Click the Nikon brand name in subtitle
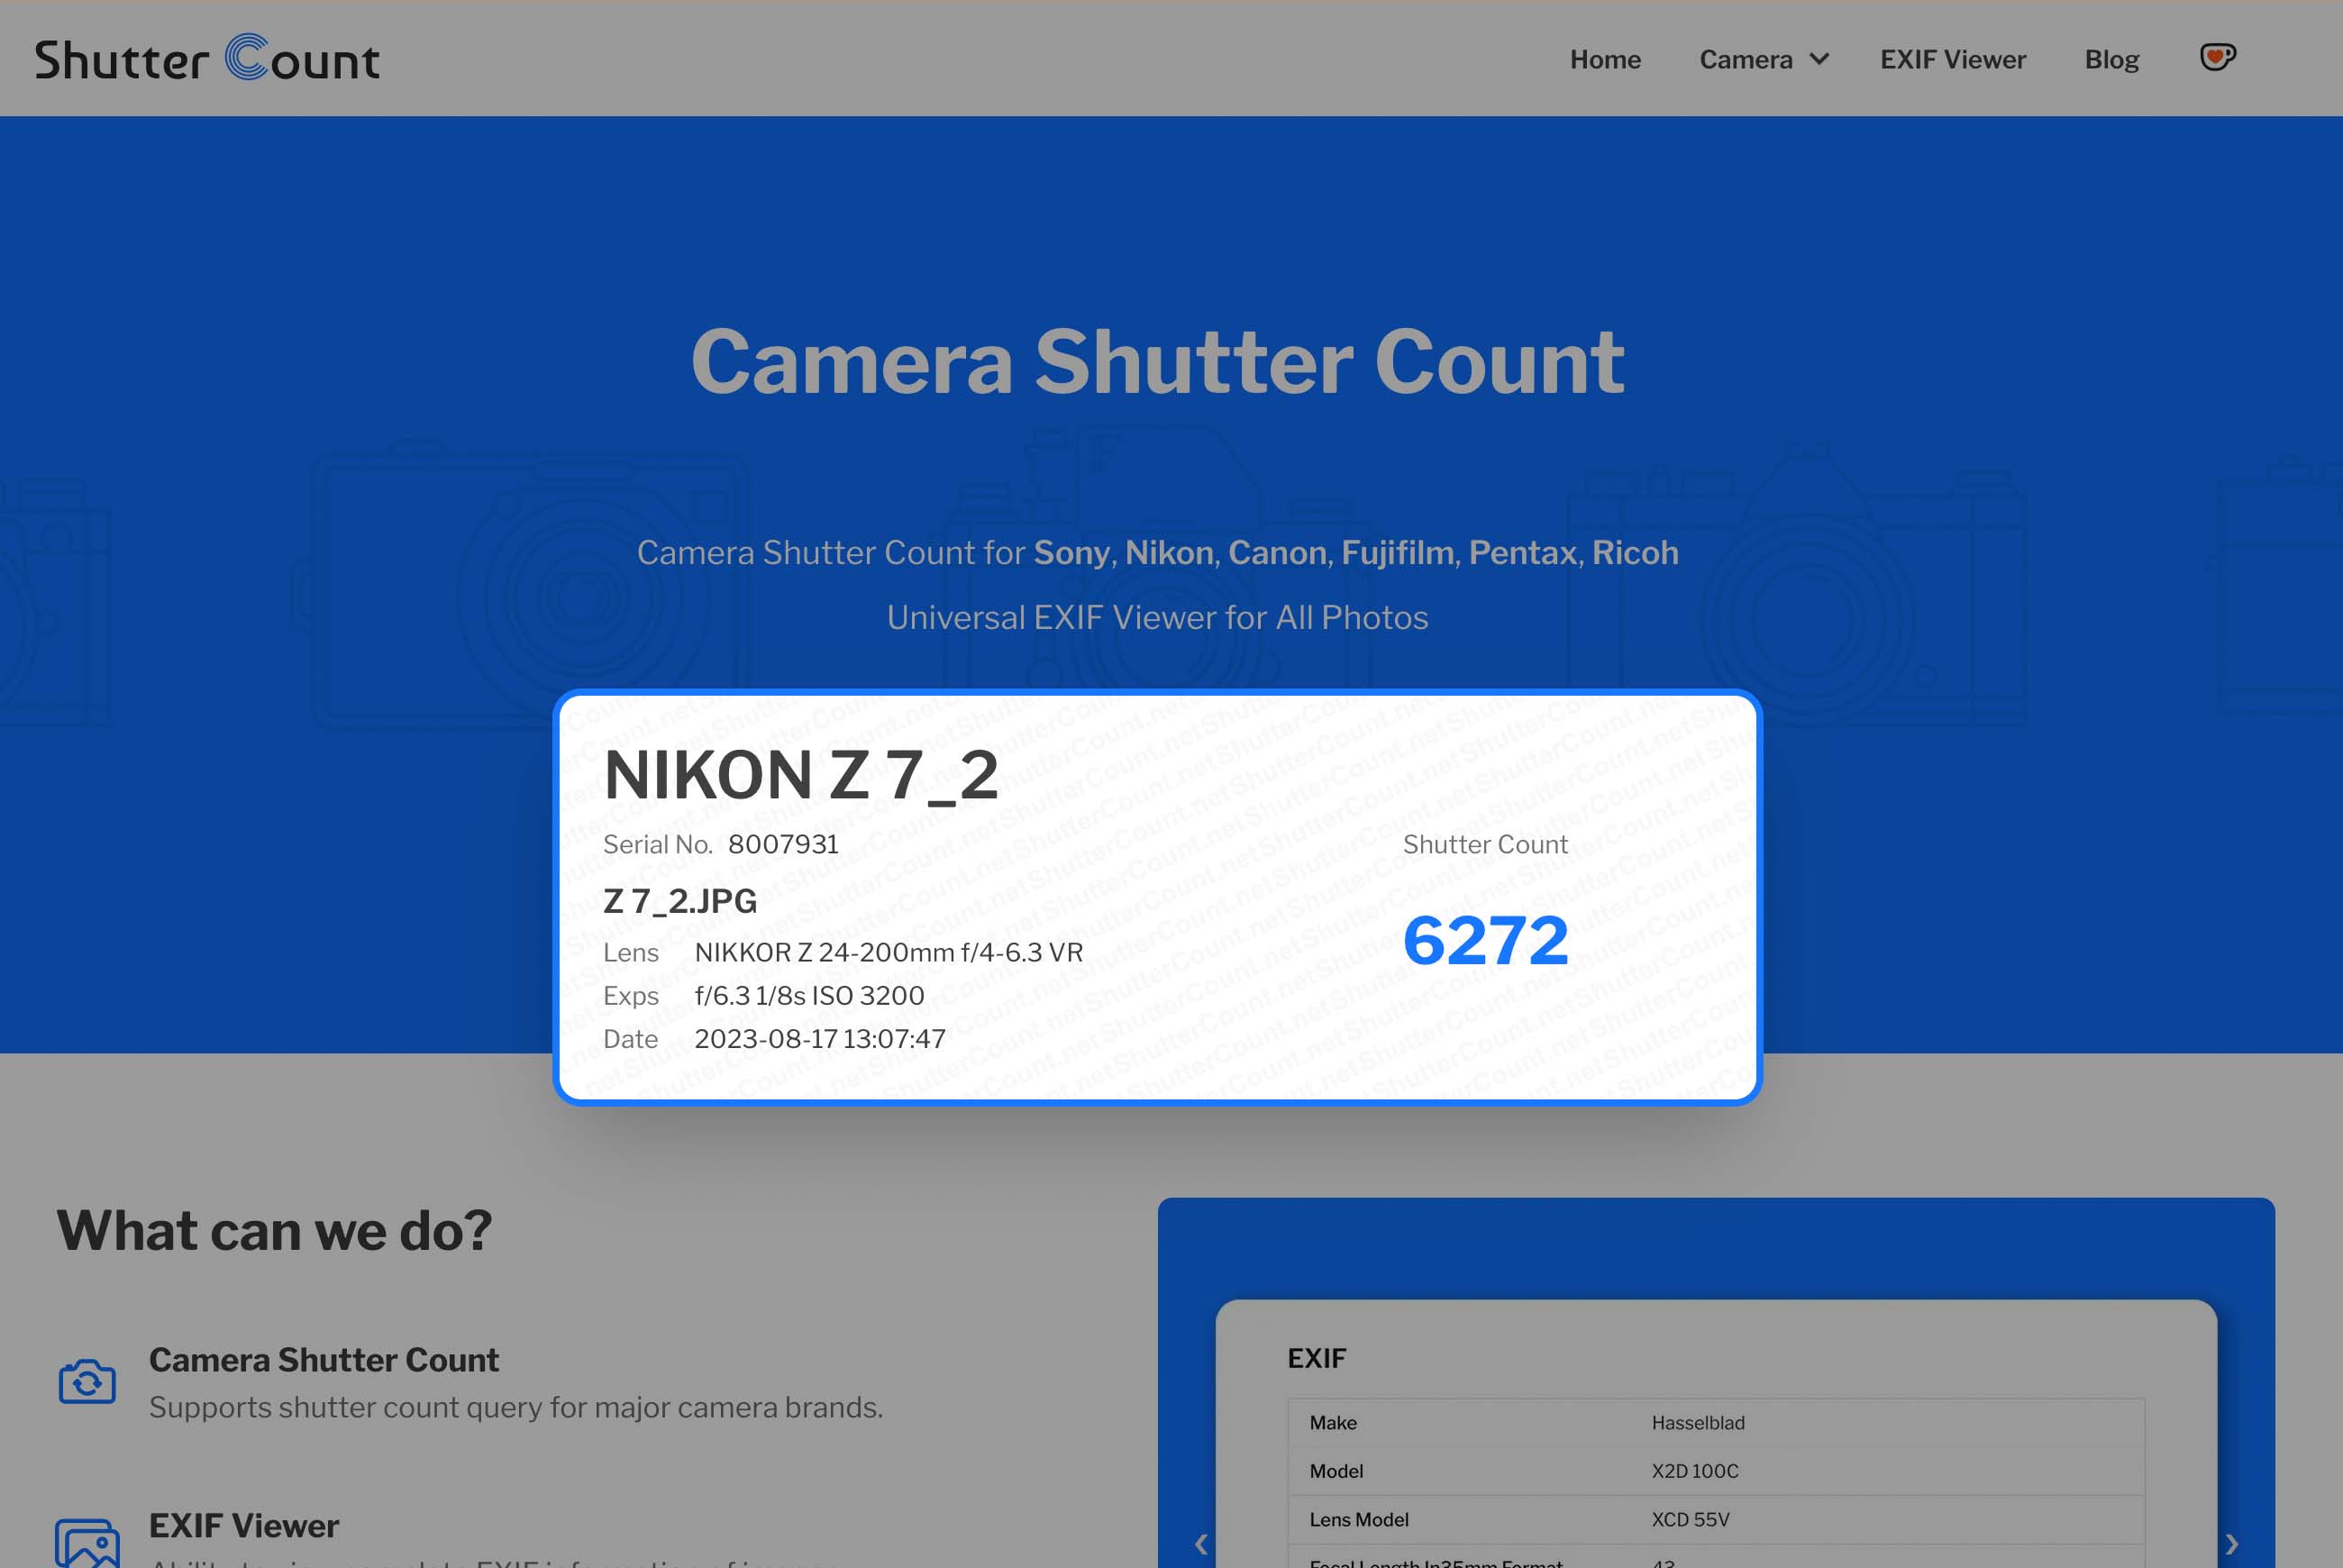2343x1568 pixels. click(1169, 552)
